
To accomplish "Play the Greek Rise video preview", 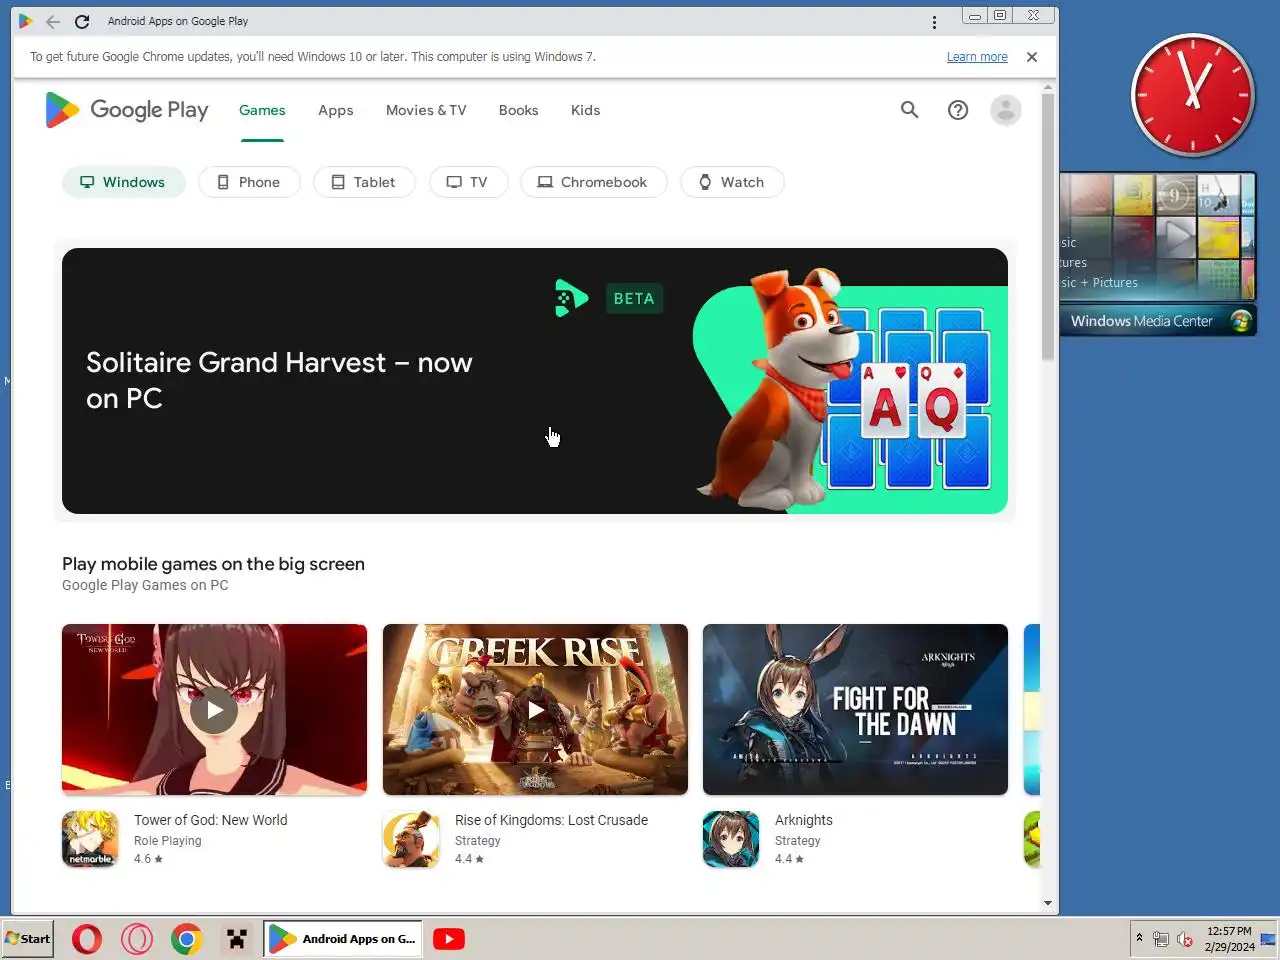I will coord(535,710).
